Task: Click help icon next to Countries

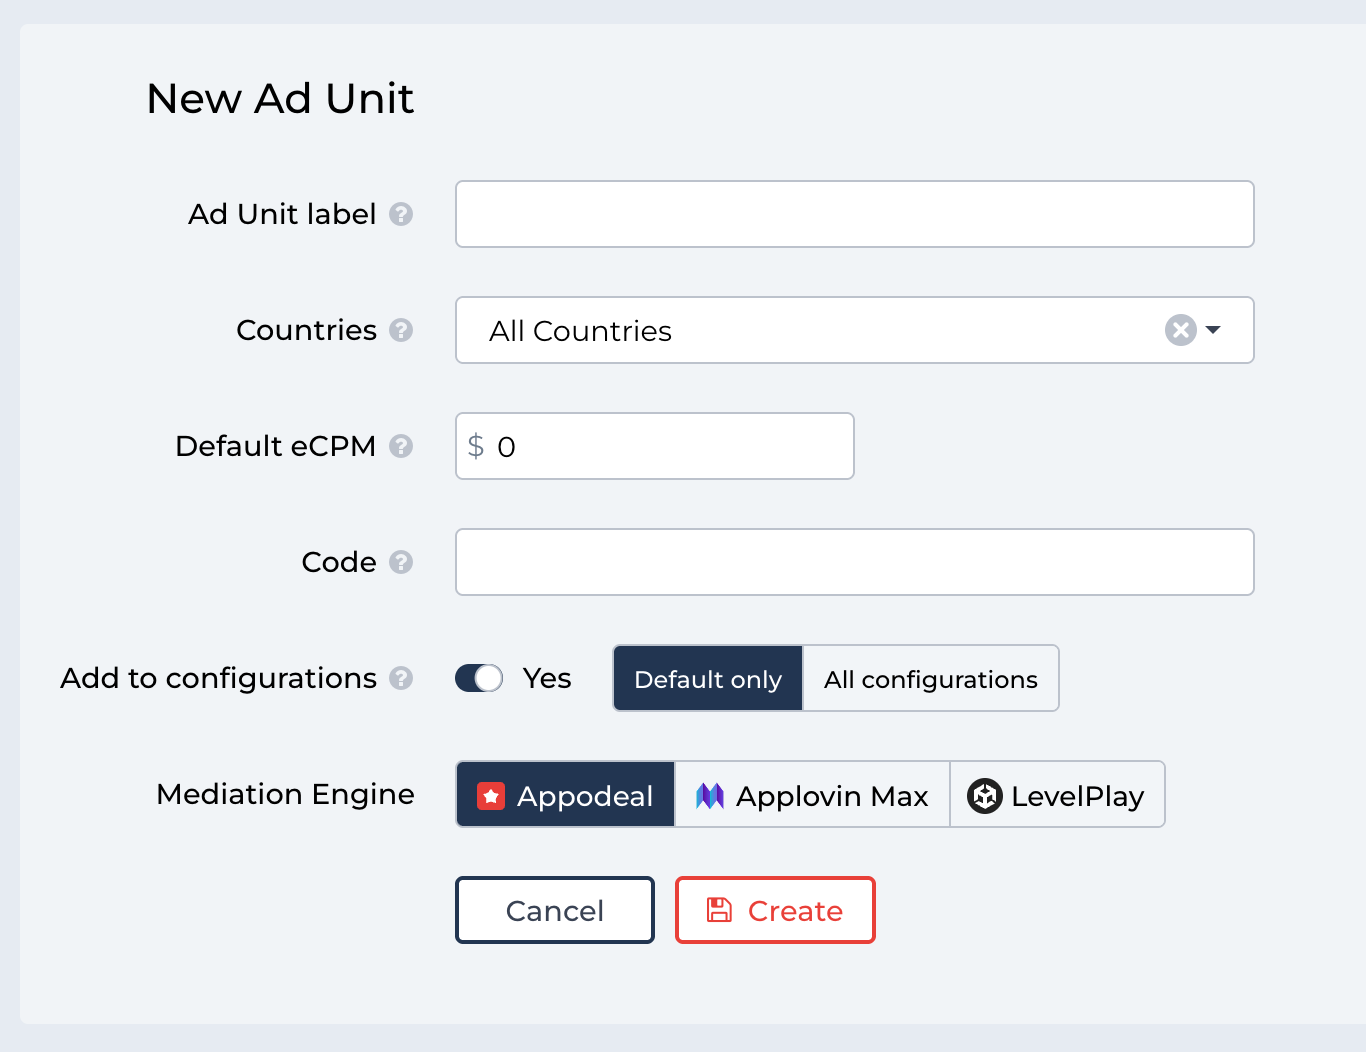Action: 401,330
